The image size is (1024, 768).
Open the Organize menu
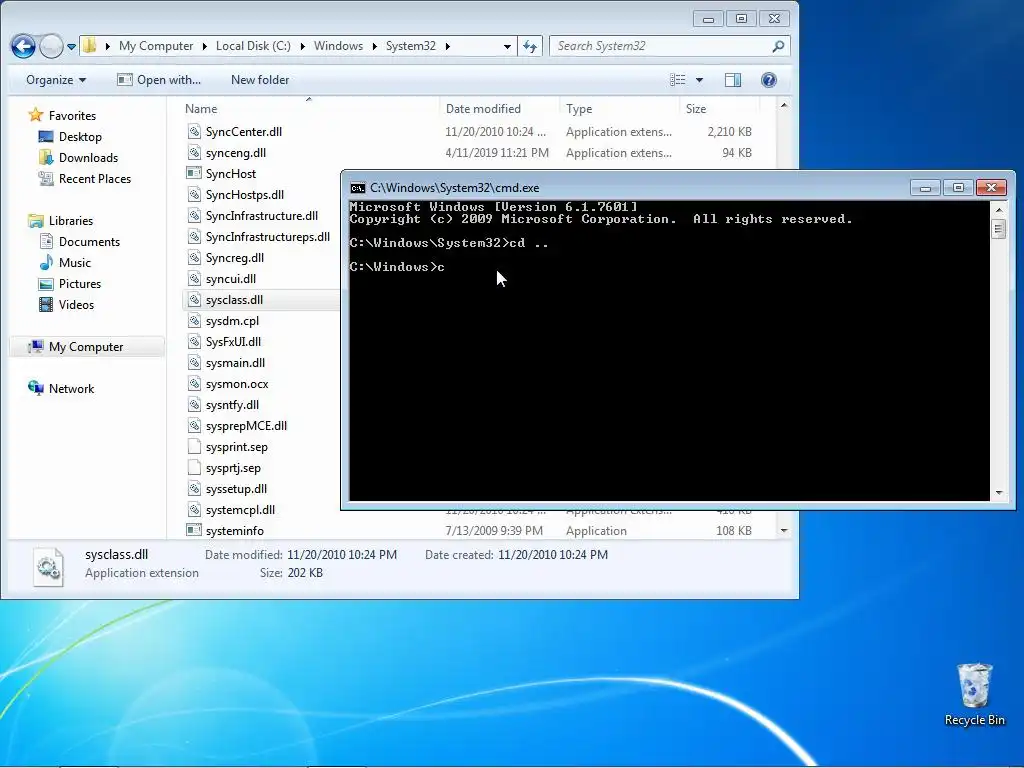click(x=56, y=80)
